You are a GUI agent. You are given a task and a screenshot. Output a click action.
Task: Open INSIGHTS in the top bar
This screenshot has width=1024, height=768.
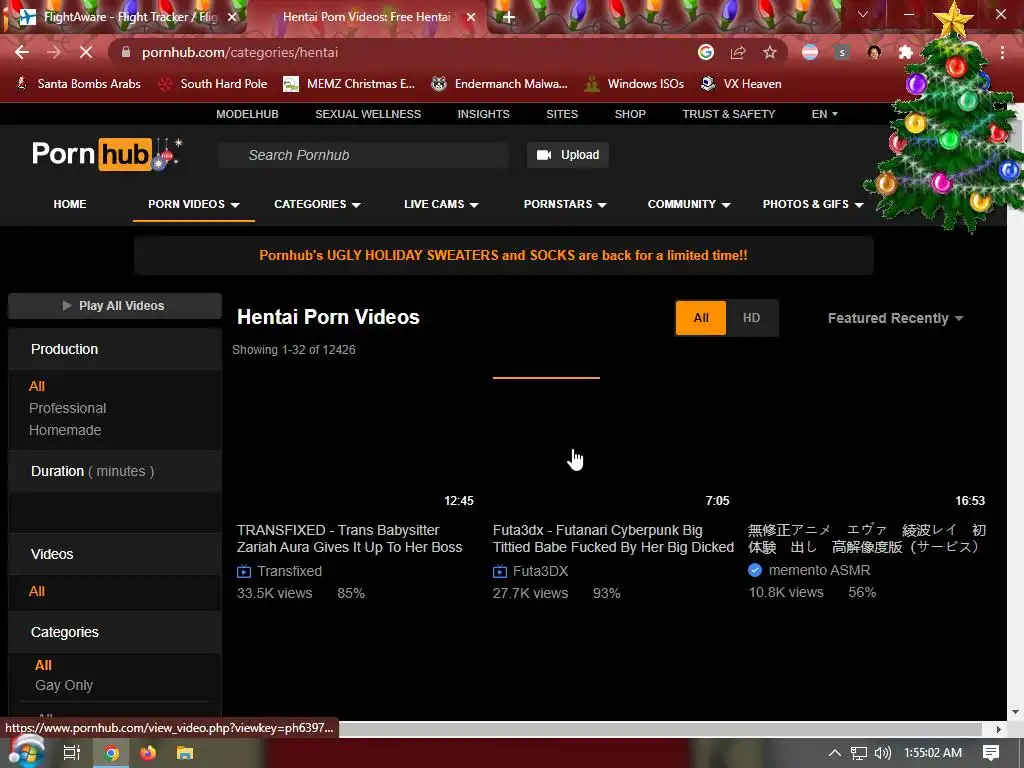[483, 114]
